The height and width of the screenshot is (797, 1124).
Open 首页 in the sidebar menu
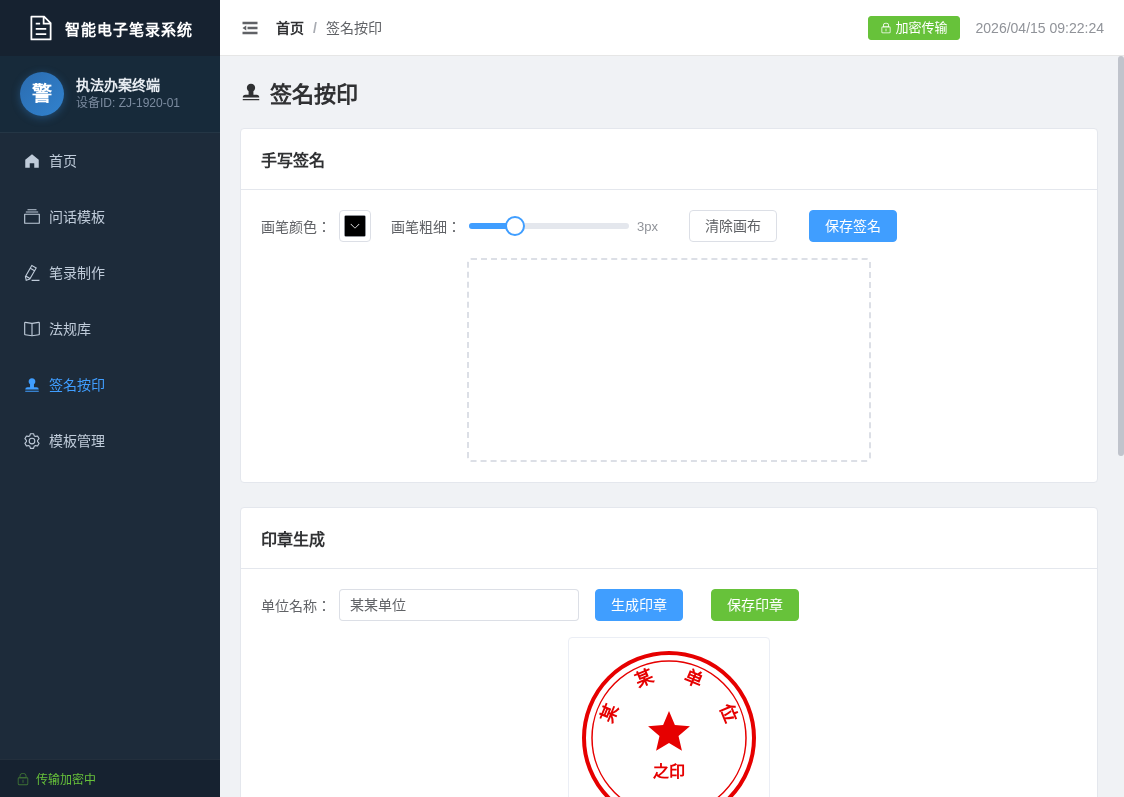110,161
